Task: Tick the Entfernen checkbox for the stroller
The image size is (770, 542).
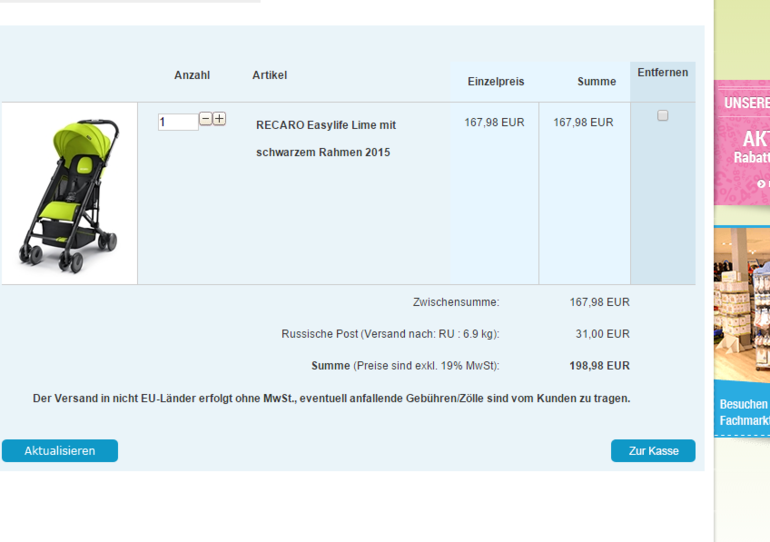Action: tap(662, 116)
